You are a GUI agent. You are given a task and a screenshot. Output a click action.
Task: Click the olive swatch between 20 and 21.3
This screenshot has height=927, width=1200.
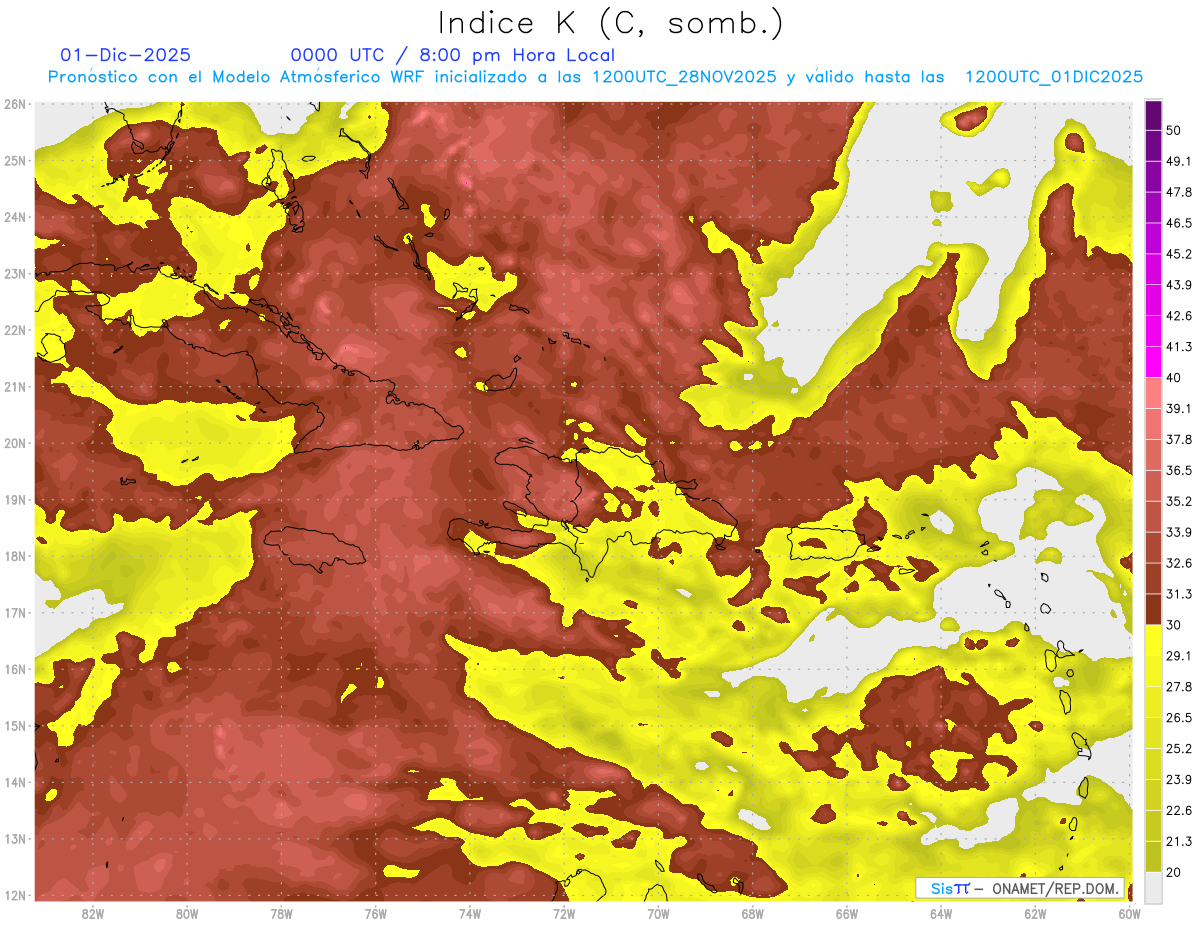click(1153, 856)
